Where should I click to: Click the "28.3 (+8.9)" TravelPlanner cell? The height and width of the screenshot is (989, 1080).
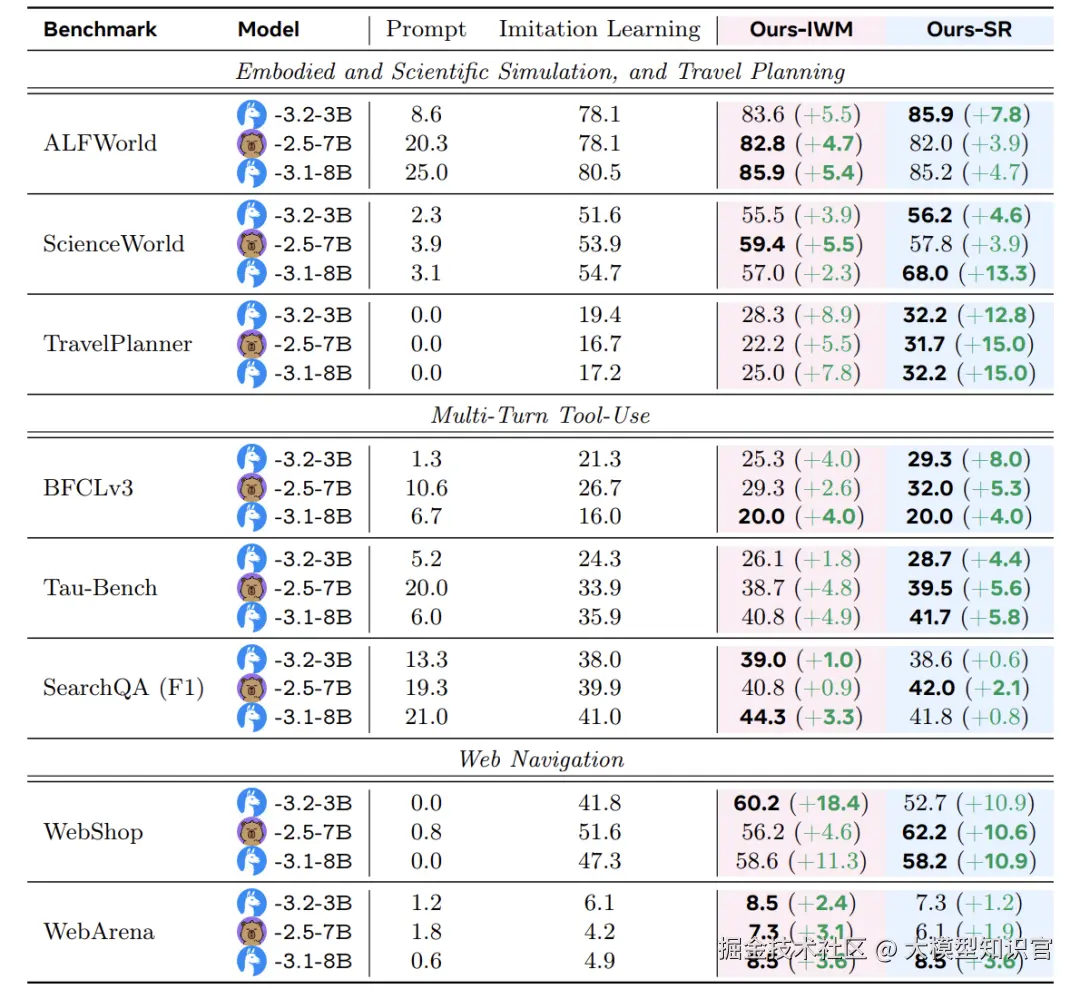(x=801, y=315)
